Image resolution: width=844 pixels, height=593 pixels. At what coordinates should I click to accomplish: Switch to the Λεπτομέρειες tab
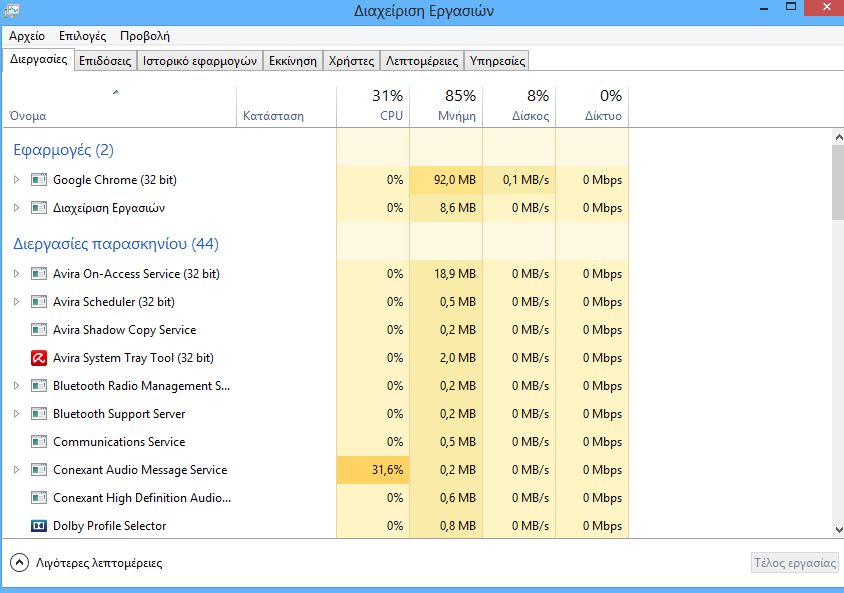[422, 61]
